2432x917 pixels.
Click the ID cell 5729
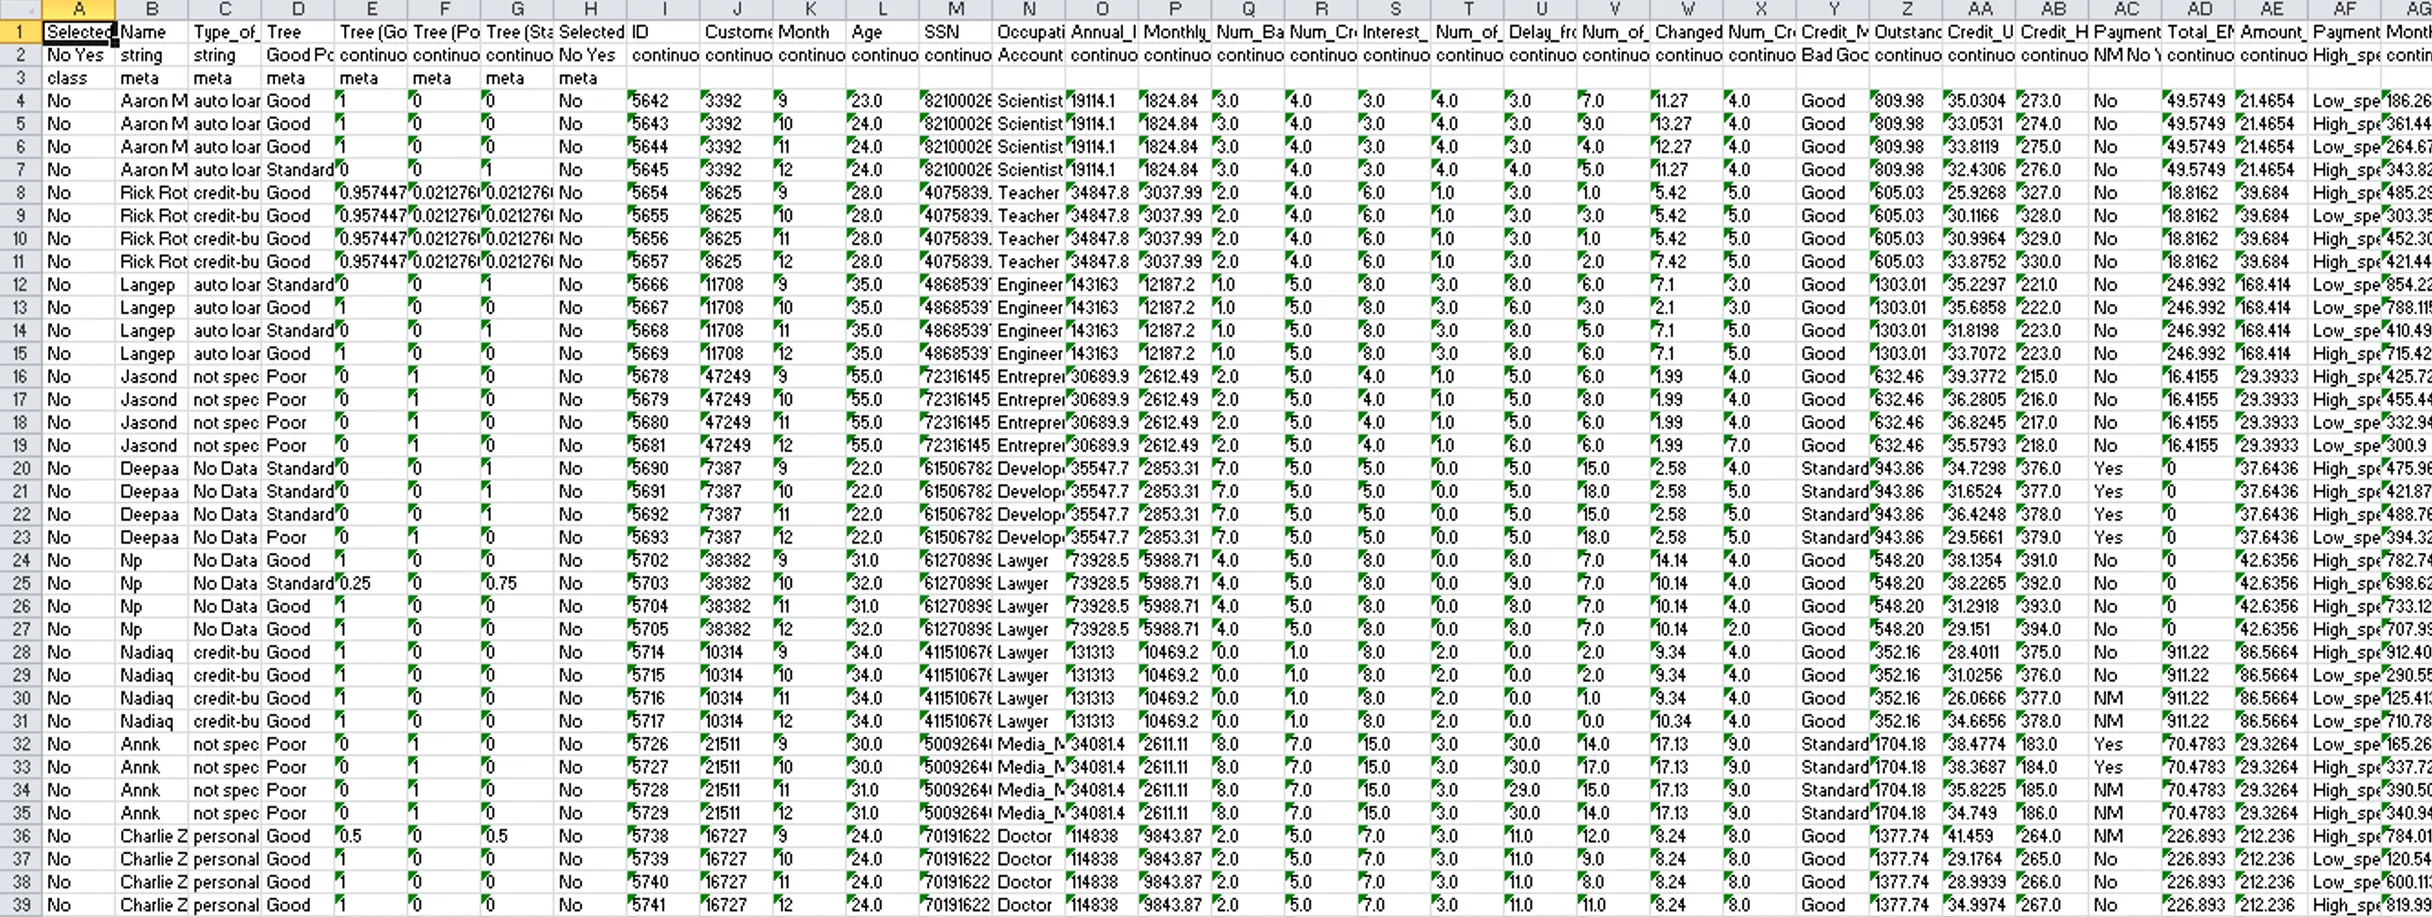(664, 813)
